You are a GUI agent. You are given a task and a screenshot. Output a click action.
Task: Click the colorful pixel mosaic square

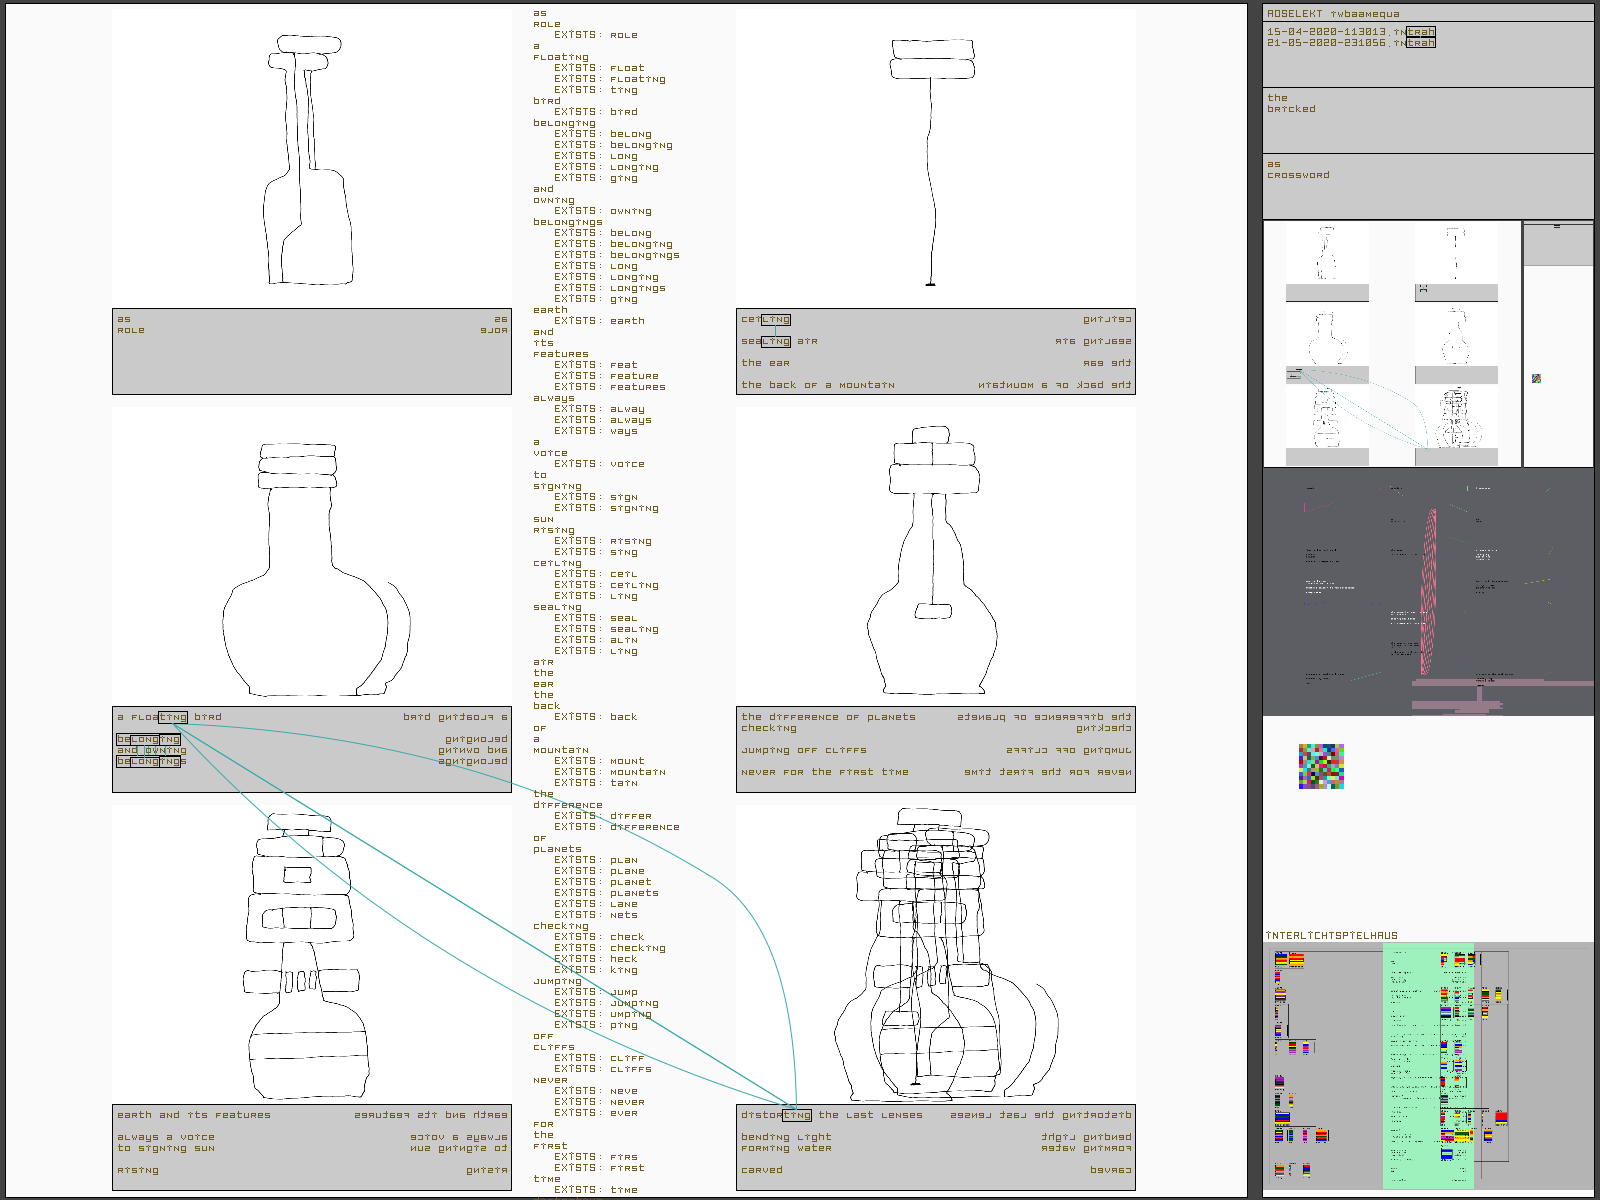tap(1321, 766)
